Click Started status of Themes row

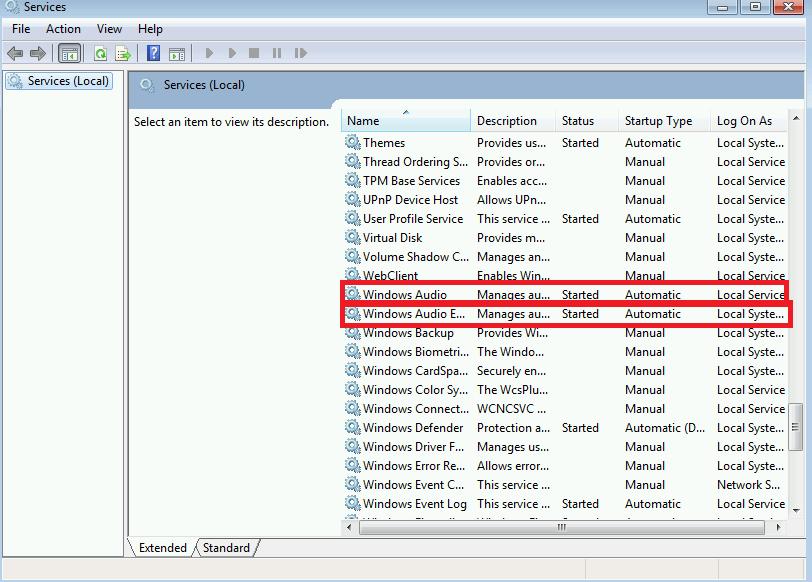tap(580, 142)
